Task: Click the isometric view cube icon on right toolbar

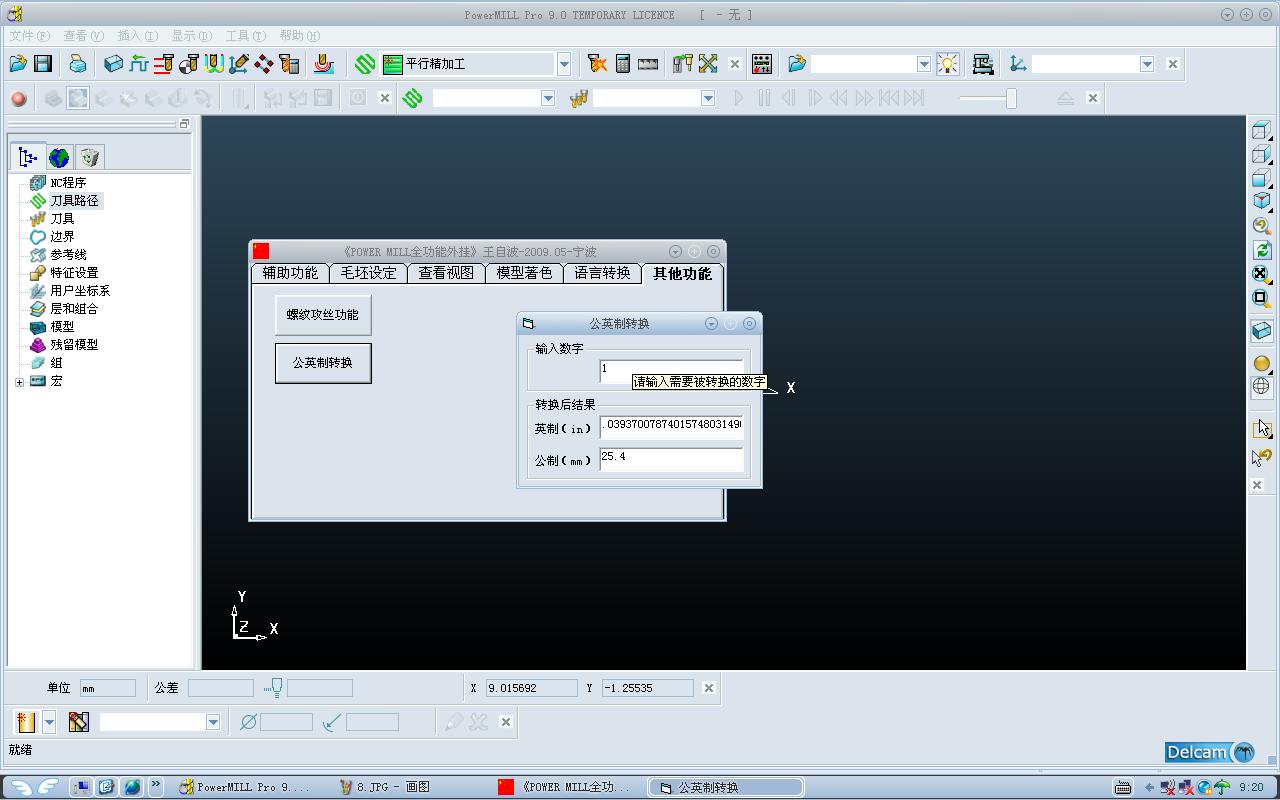Action: coord(1261,201)
